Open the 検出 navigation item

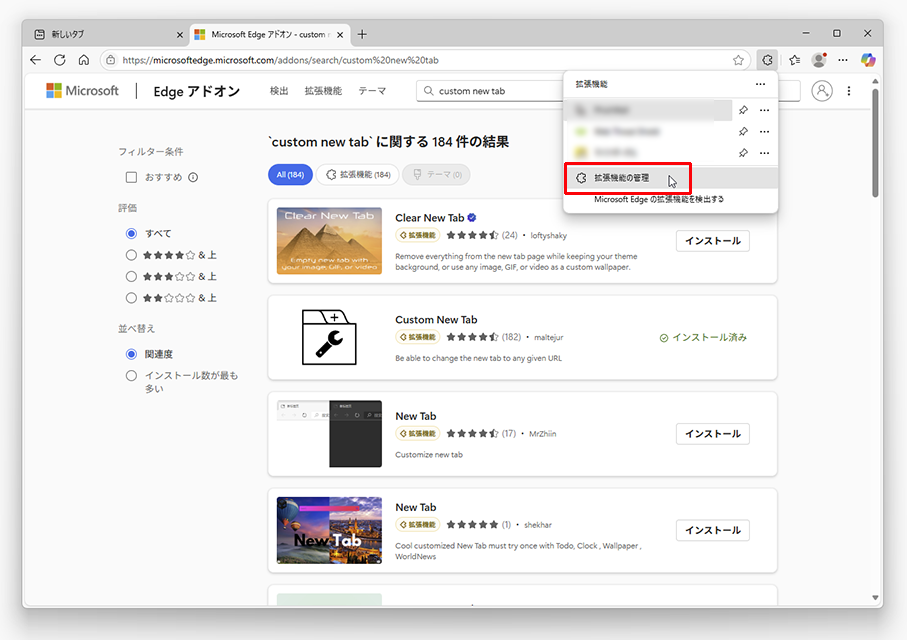tap(279, 91)
